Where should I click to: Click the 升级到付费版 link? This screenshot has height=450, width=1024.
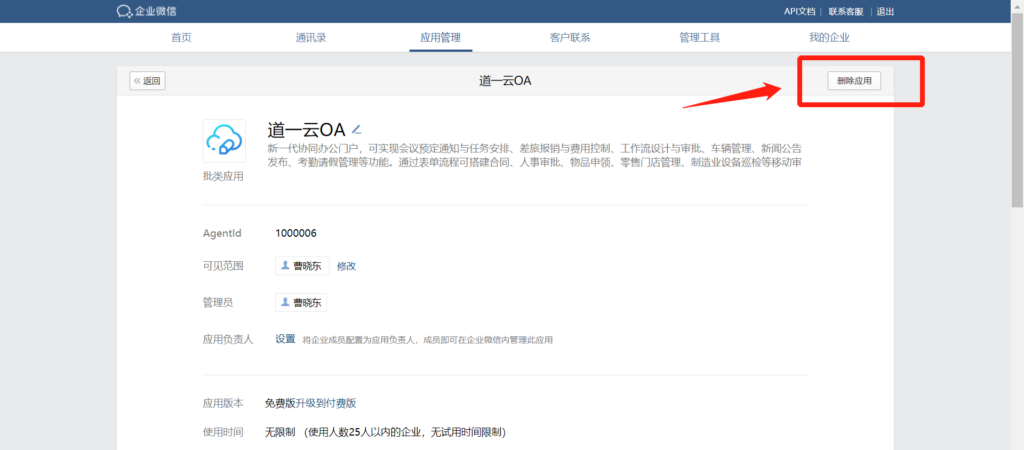pos(326,403)
